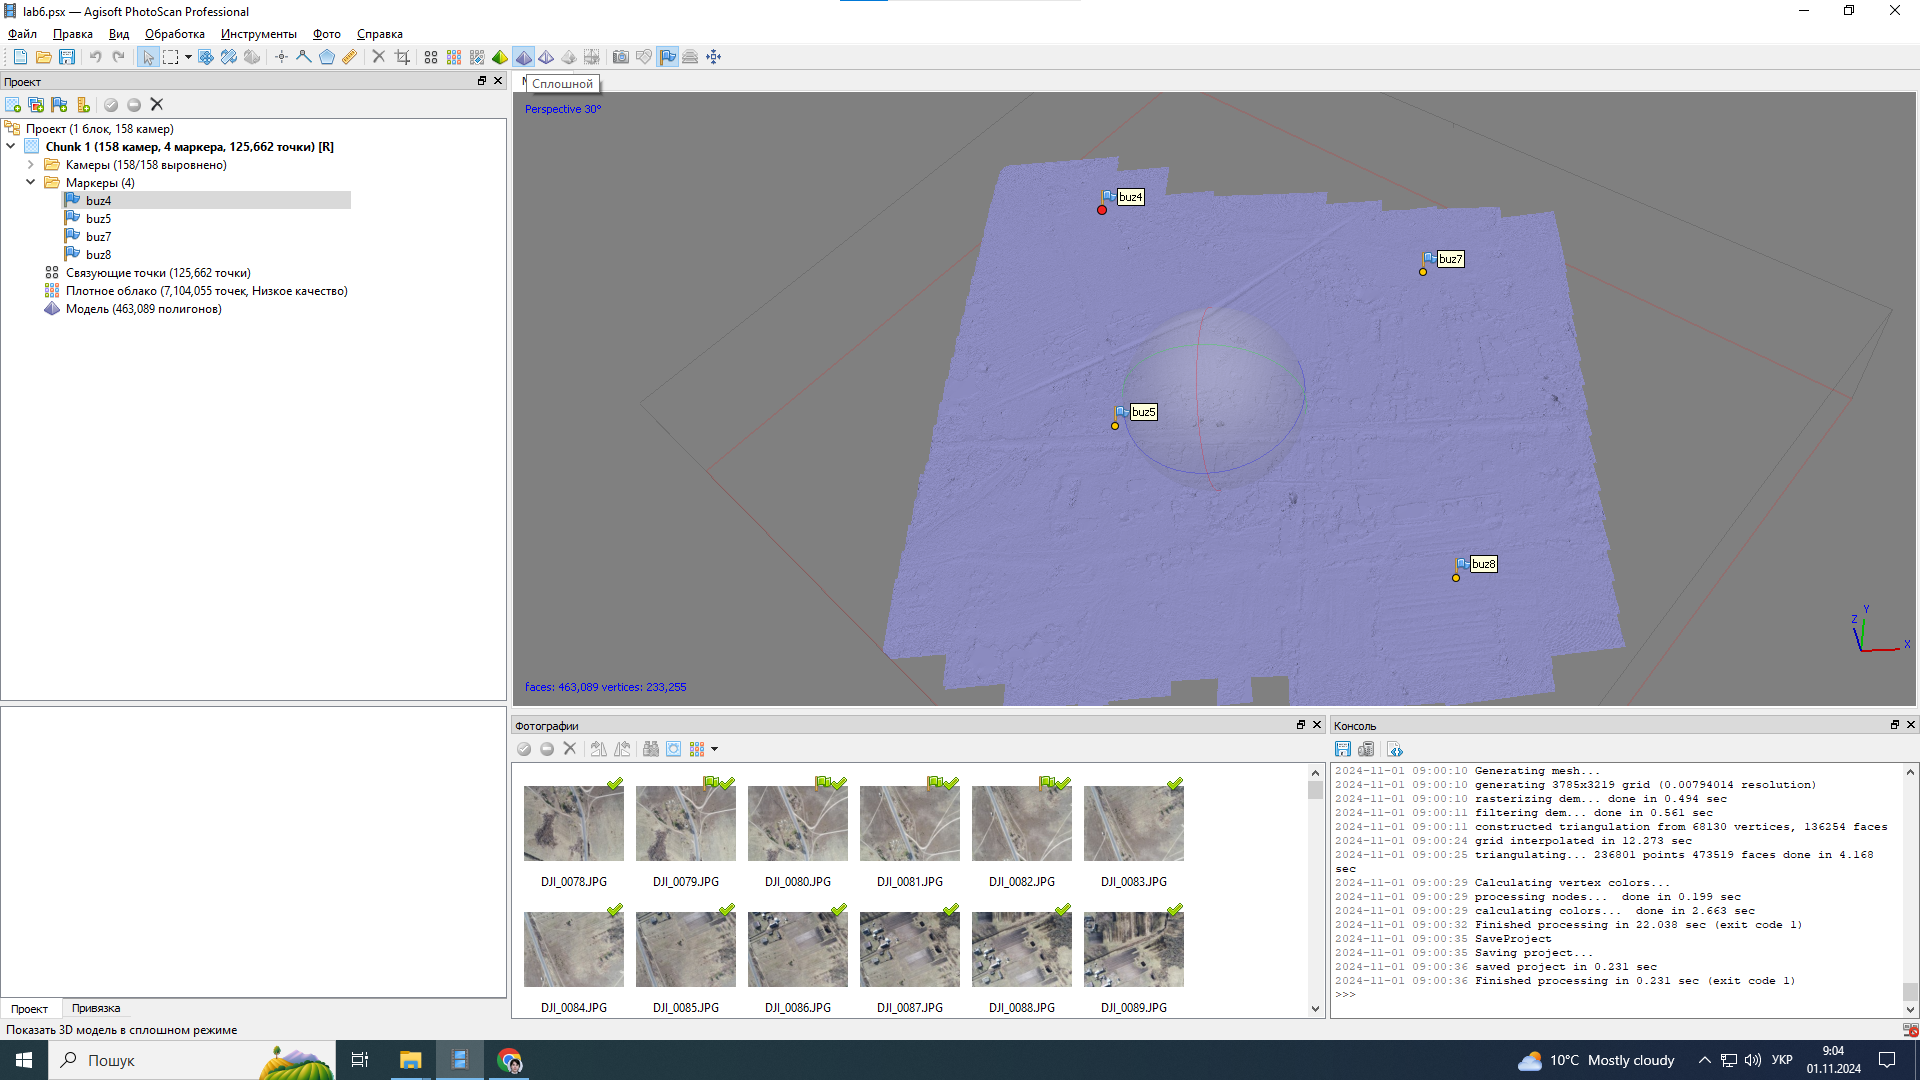Switch to the Привязка tab
This screenshot has height=1080, width=1920.
coord(96,1008)
